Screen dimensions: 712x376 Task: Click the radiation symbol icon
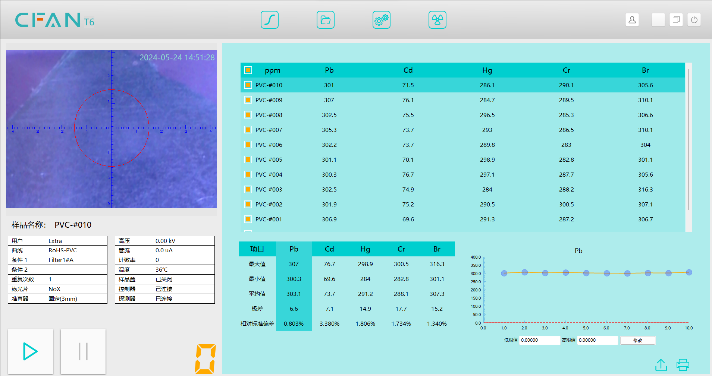(437, 20)
